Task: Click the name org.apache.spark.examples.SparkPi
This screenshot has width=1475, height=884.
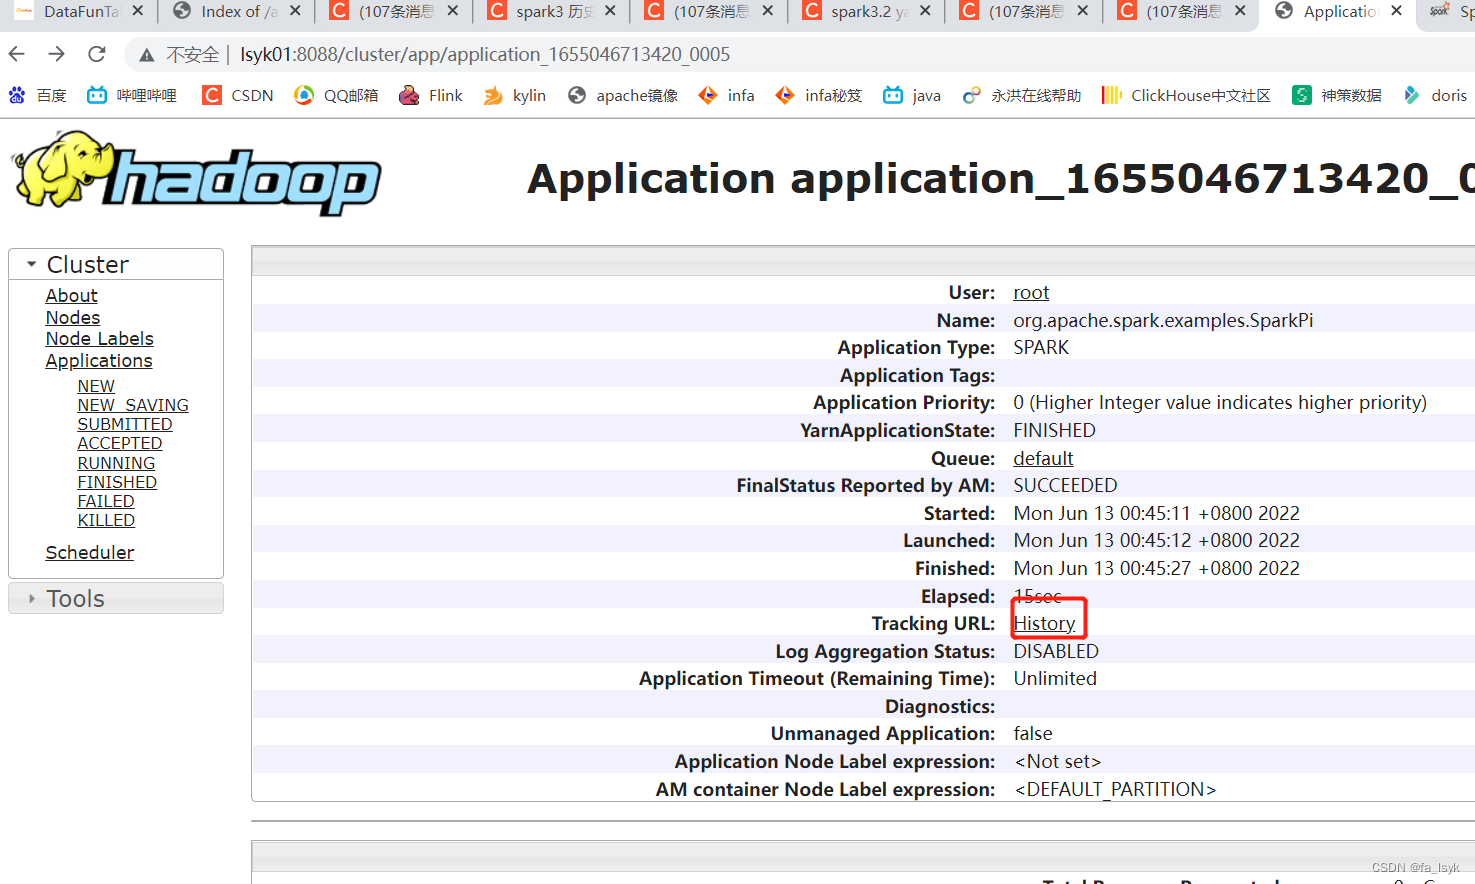Action: coord(1163,320)
